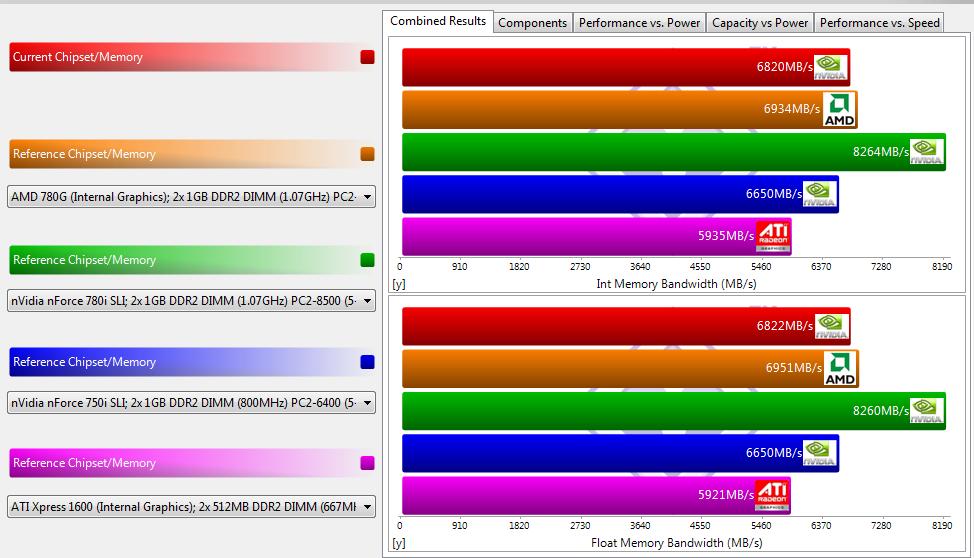
Task: Click the orange Reference Chipset/Memory color swatch
Action: (x=367, y=154)
